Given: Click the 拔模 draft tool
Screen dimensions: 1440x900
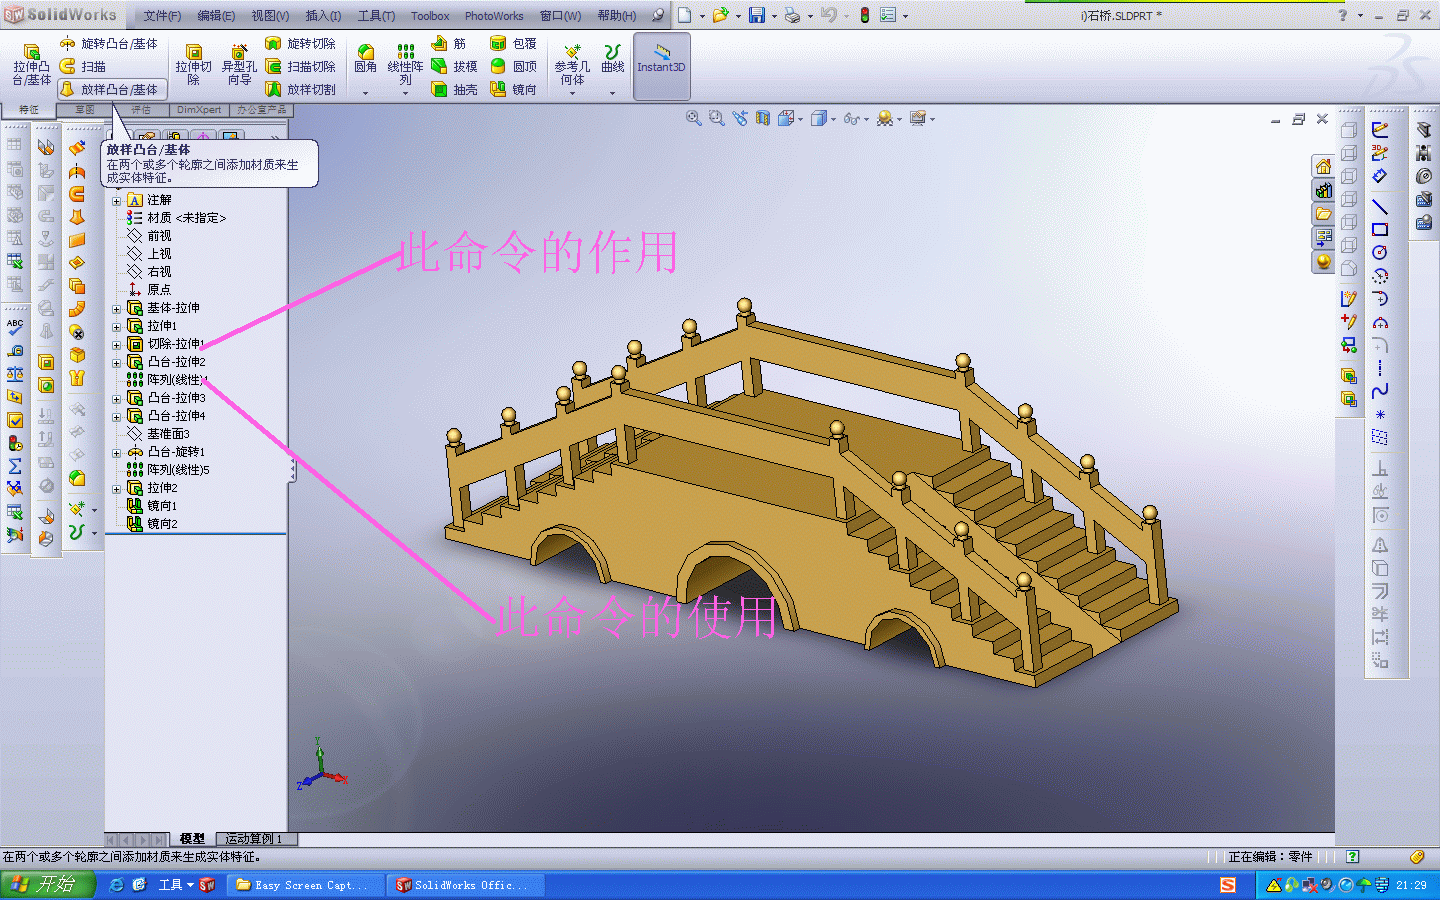Looking at the screenshot, I should tap(454, 66).
